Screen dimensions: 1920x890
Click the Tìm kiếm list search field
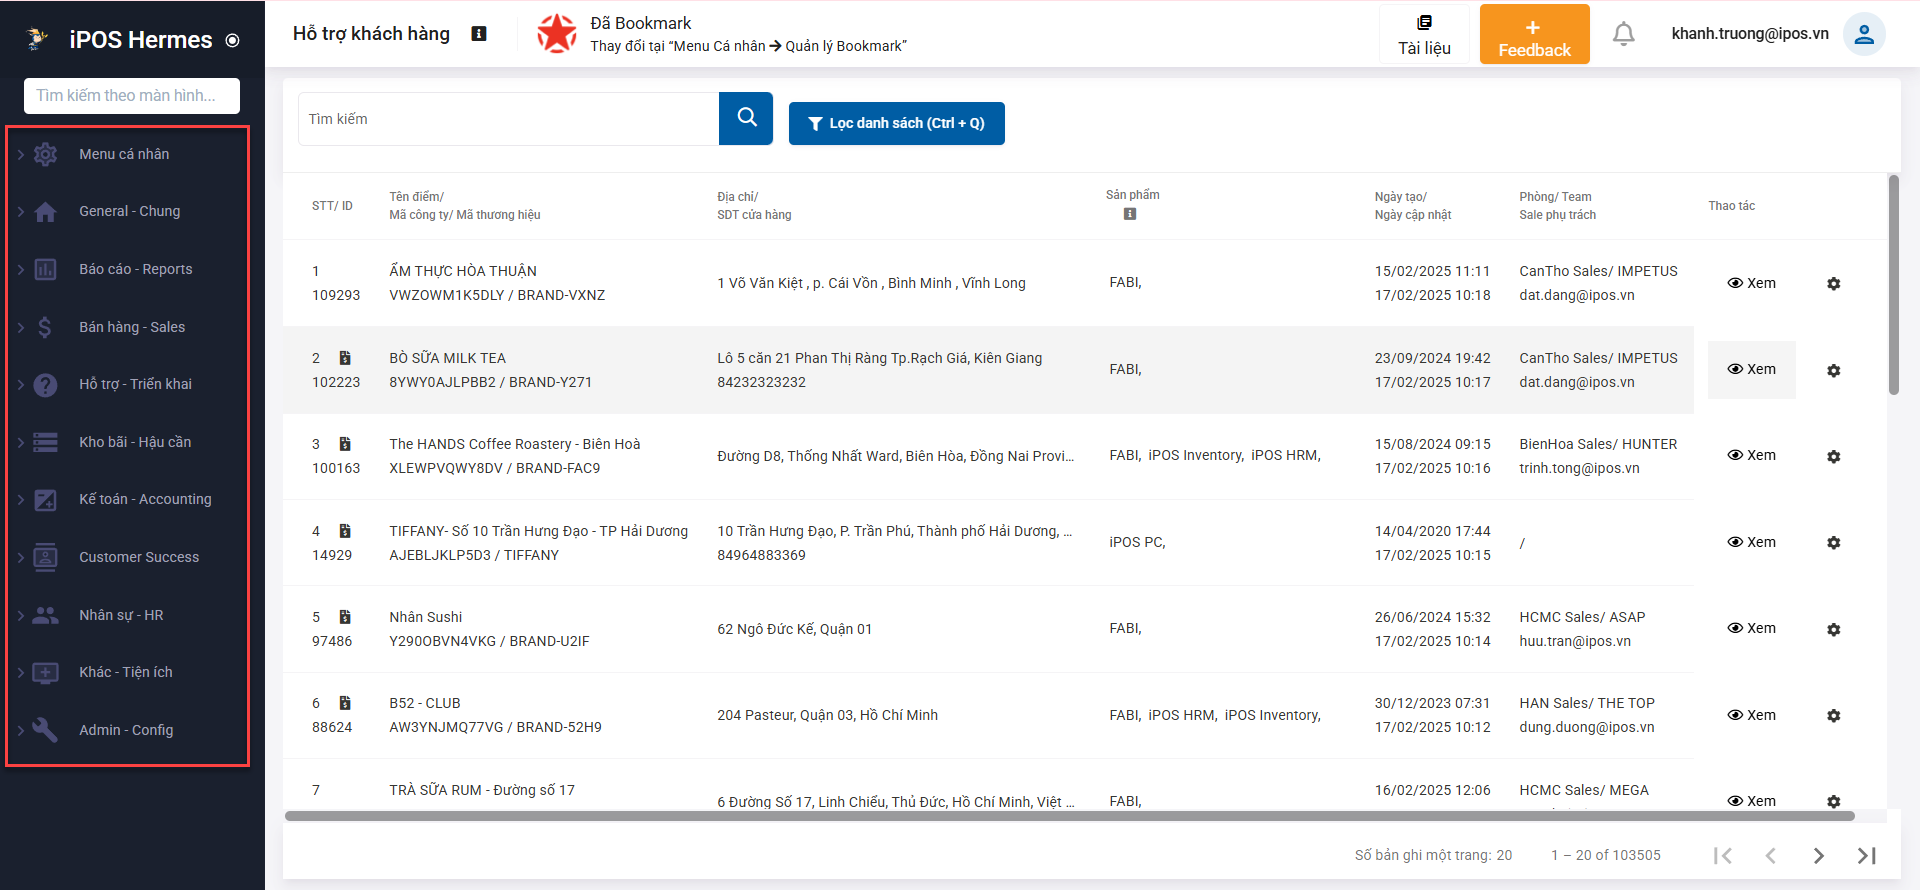[509, 119]
